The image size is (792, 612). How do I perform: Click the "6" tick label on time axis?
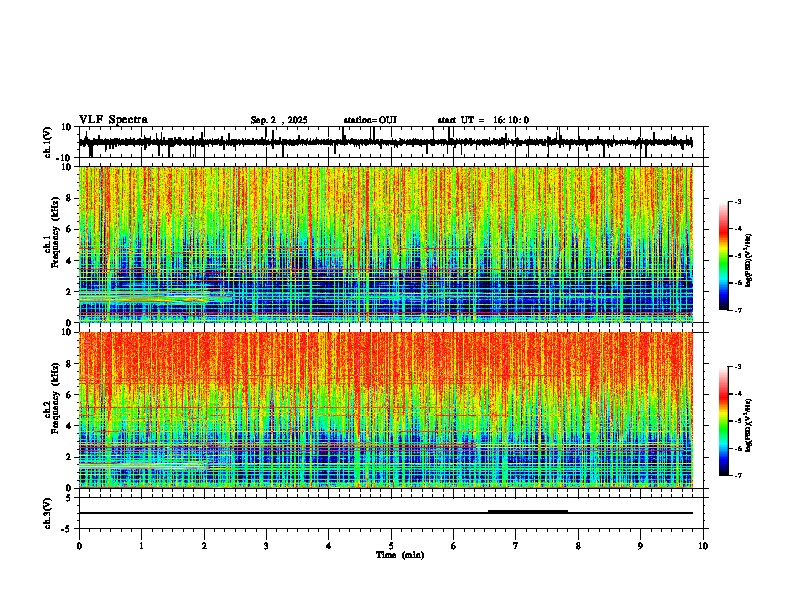coord(454,546)
